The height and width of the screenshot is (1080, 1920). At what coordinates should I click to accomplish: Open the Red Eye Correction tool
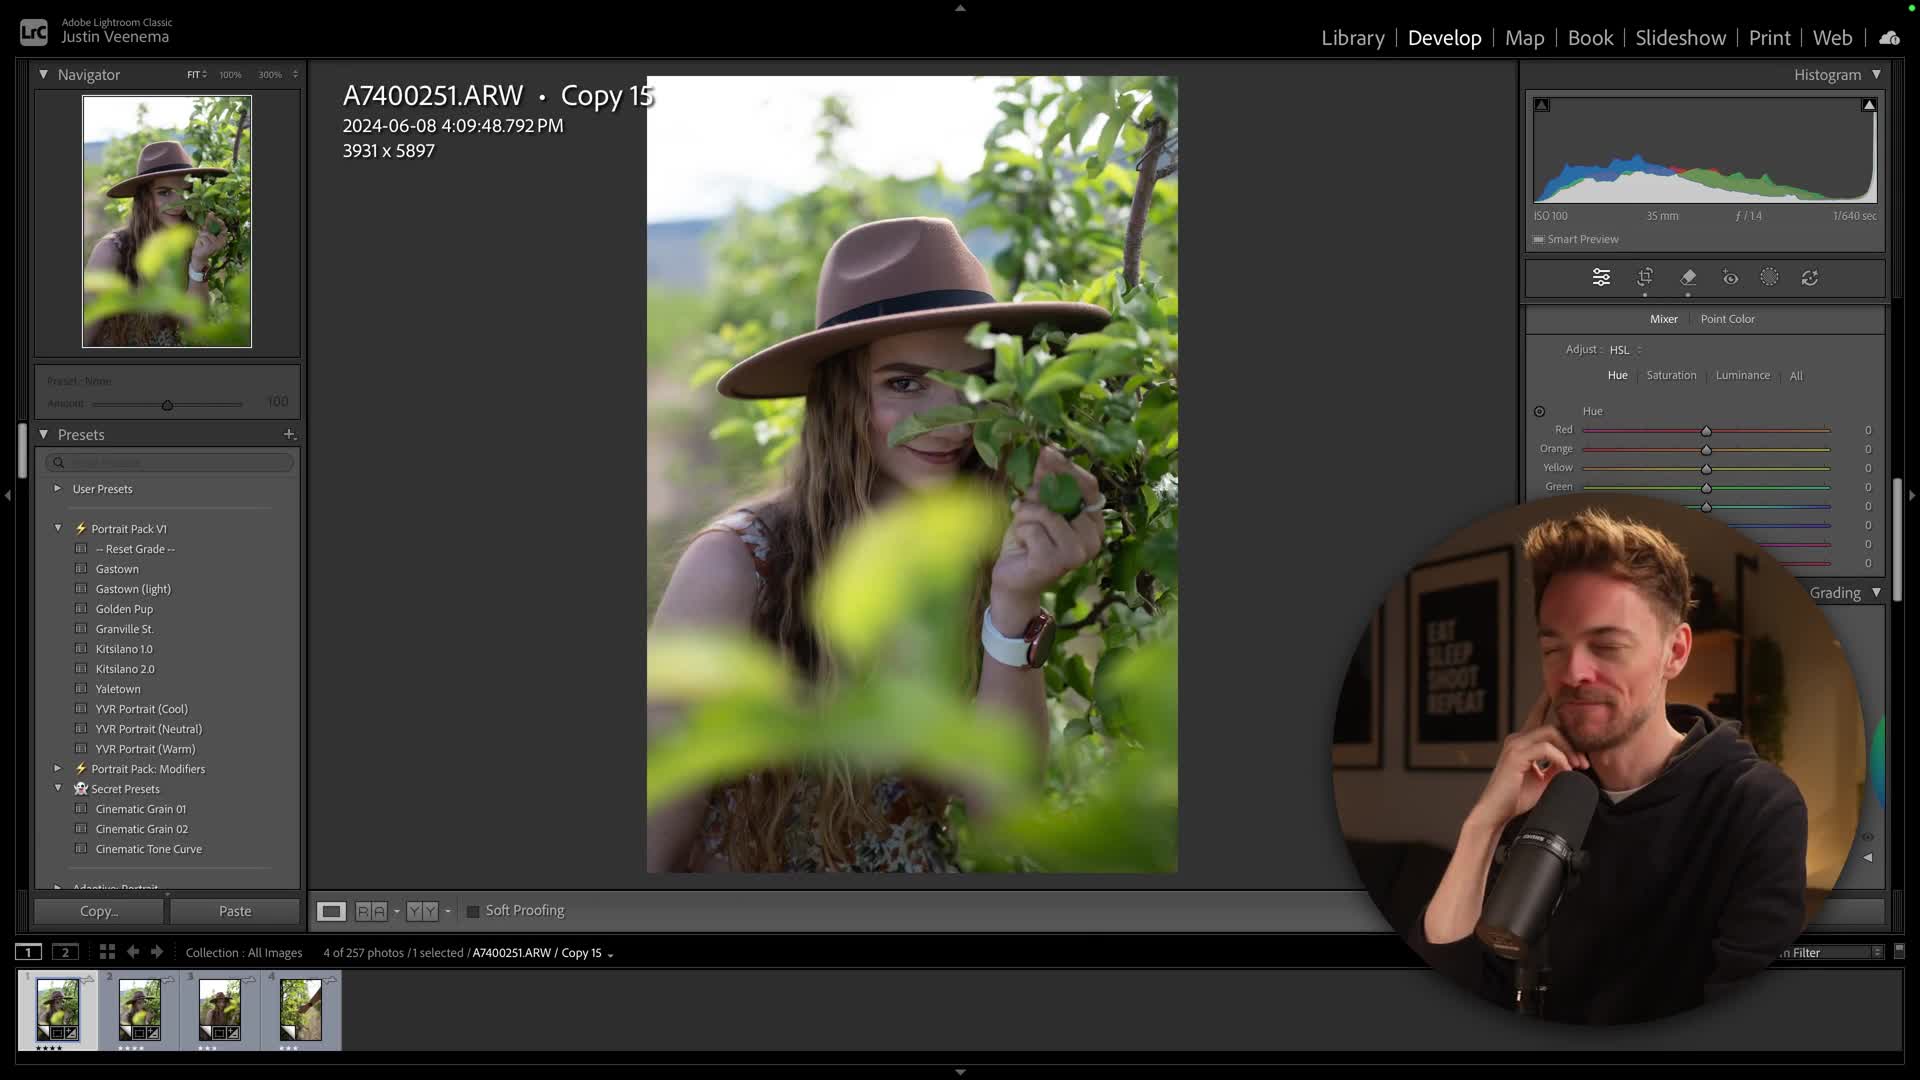(x=1729, y=277)
